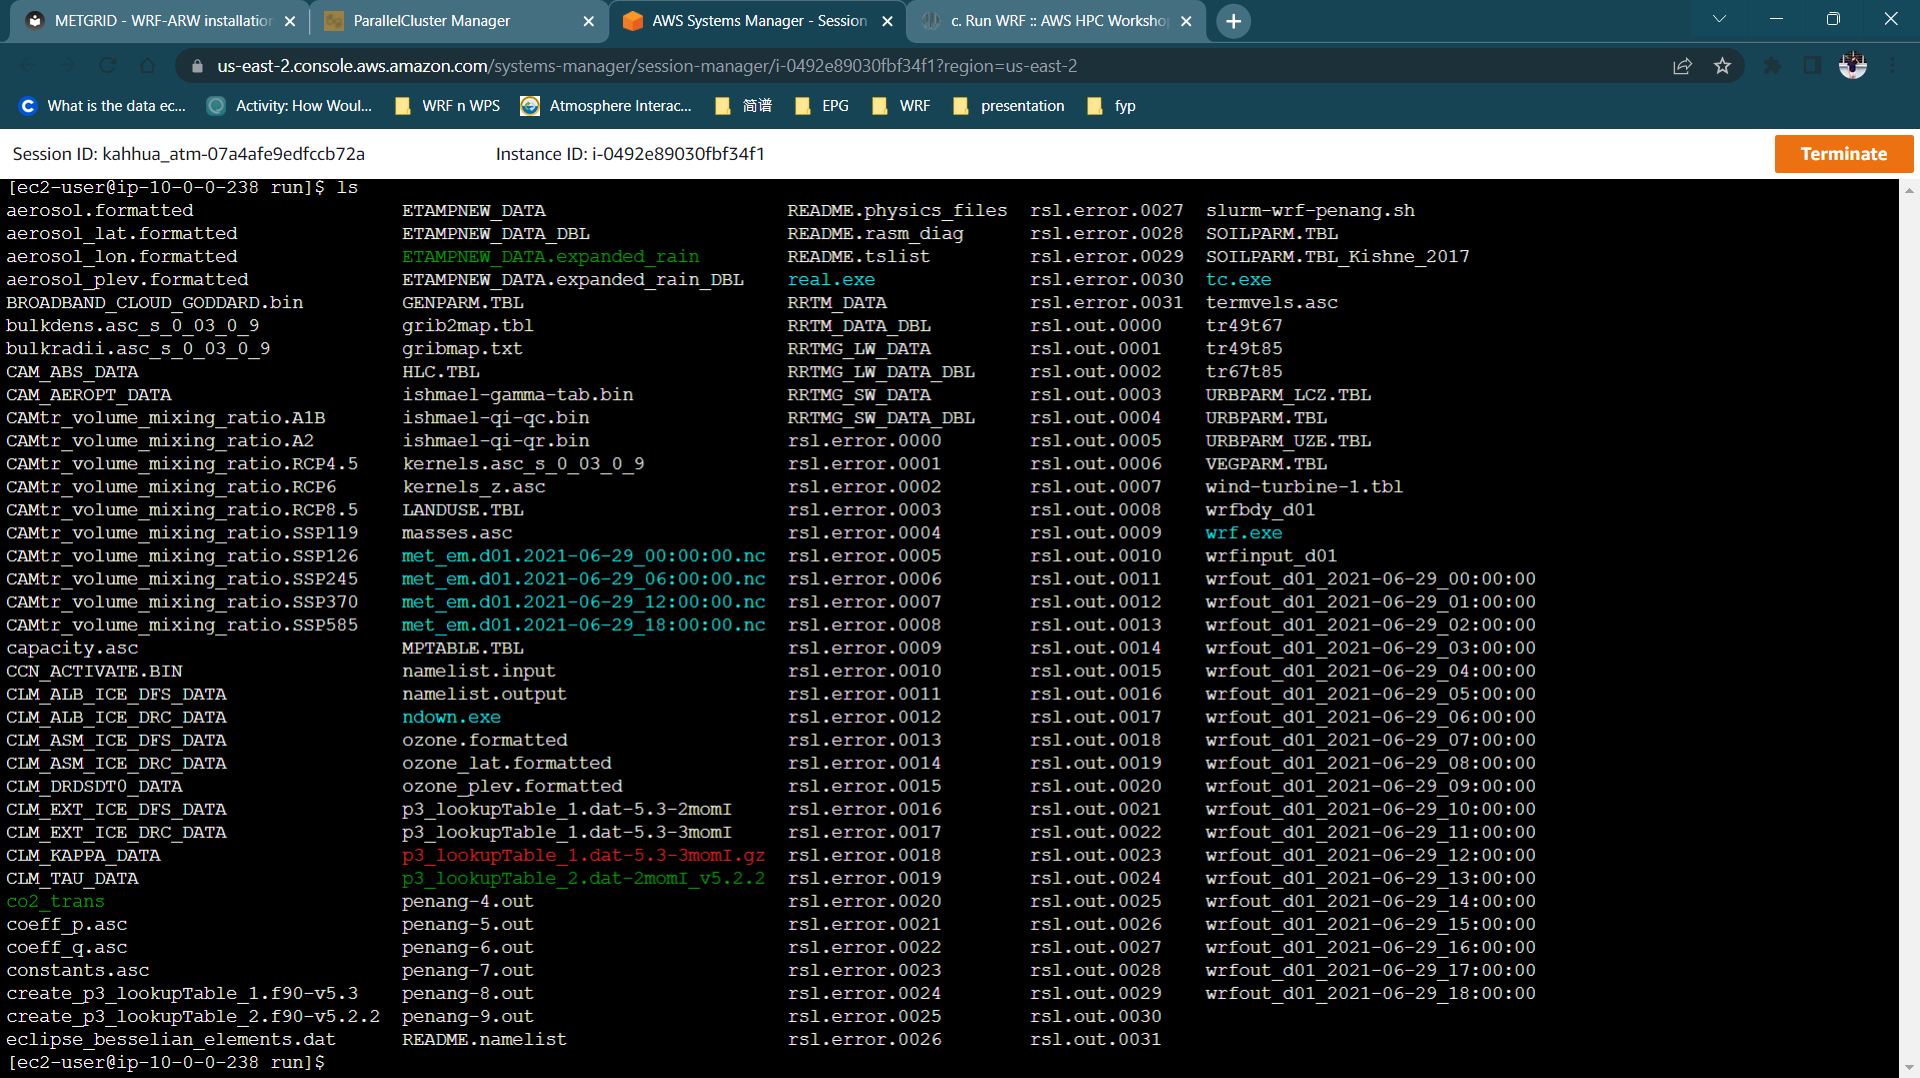This screenshot has width=1920, height=1078.
Task: Click aerosol.formatted file name
Action: 100,211
